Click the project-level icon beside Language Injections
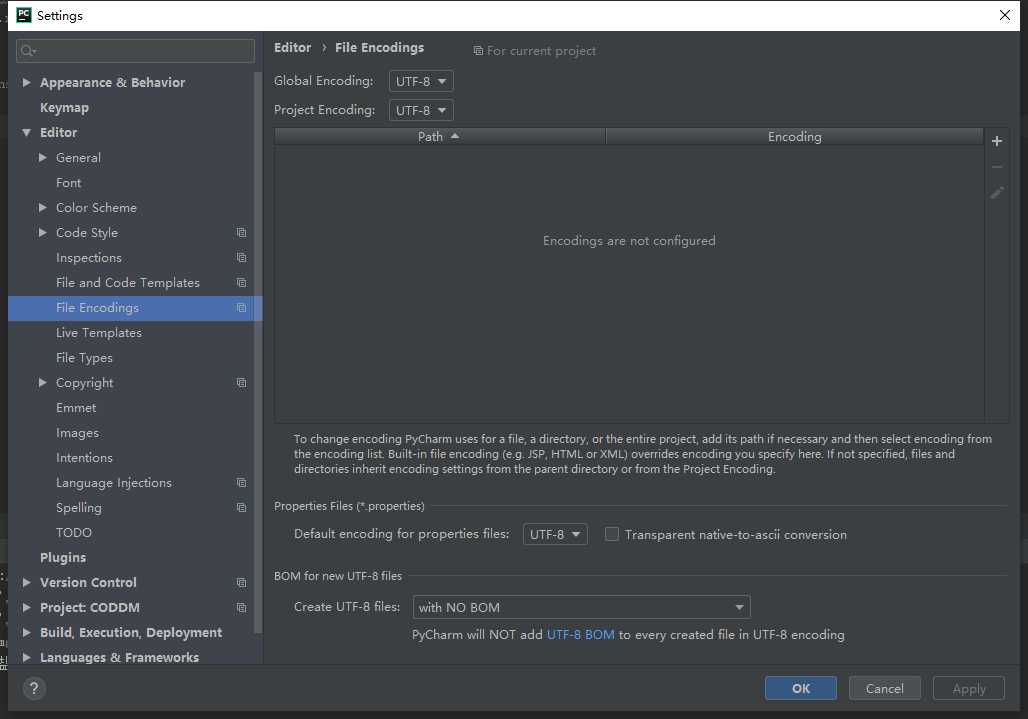 point(241,482)
